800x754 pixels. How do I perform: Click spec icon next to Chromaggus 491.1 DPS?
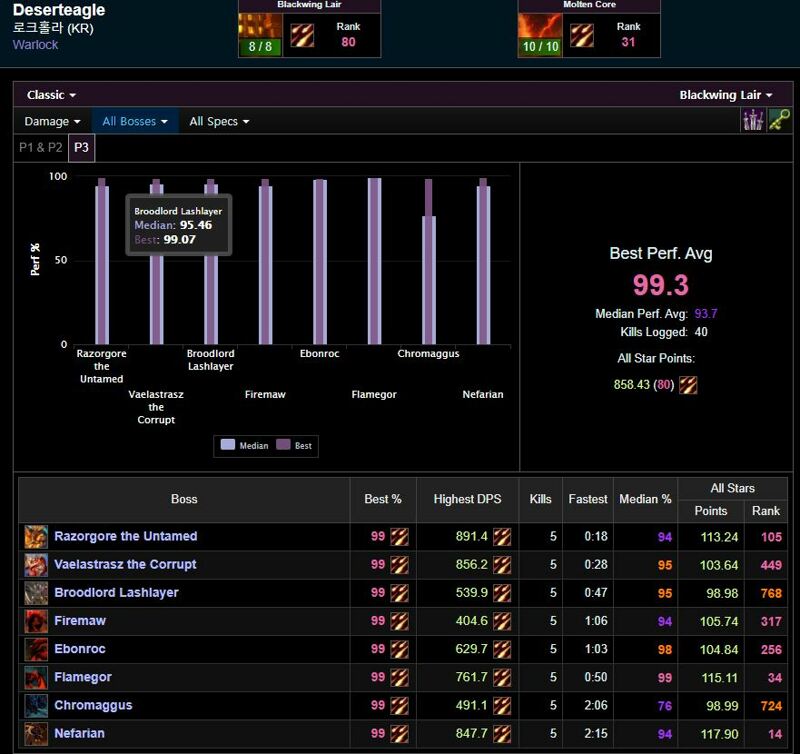point(502,706)
